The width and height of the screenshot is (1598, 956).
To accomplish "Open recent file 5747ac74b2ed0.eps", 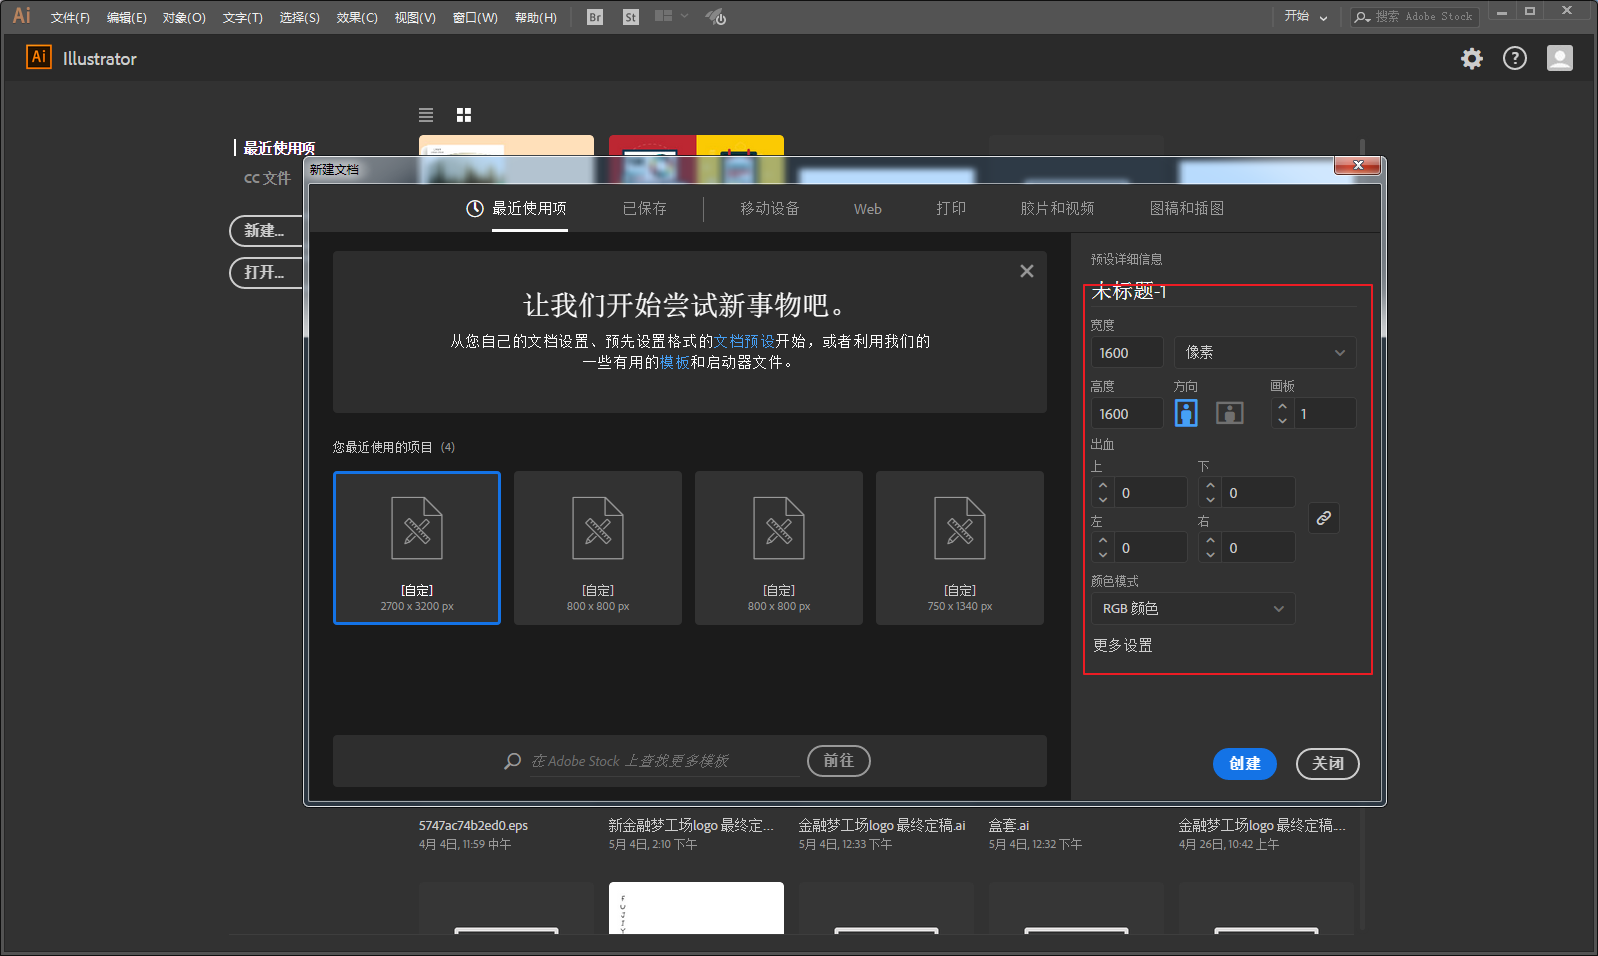I will point(473,825).
